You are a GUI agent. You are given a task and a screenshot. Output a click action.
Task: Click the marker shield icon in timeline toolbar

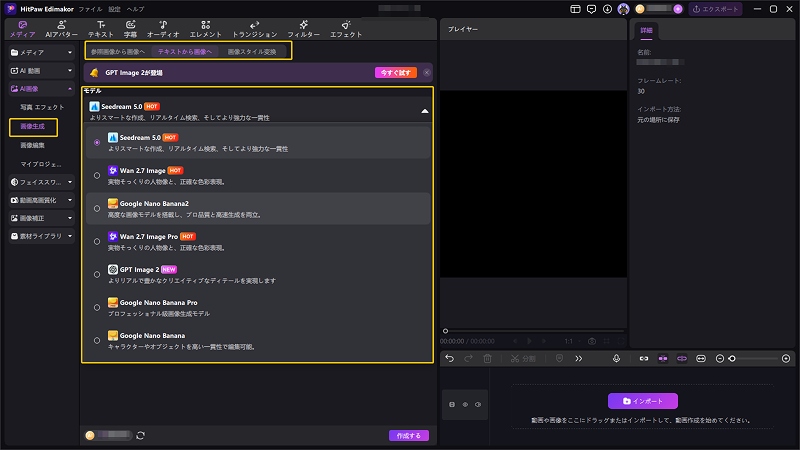(x=559, y=359)
